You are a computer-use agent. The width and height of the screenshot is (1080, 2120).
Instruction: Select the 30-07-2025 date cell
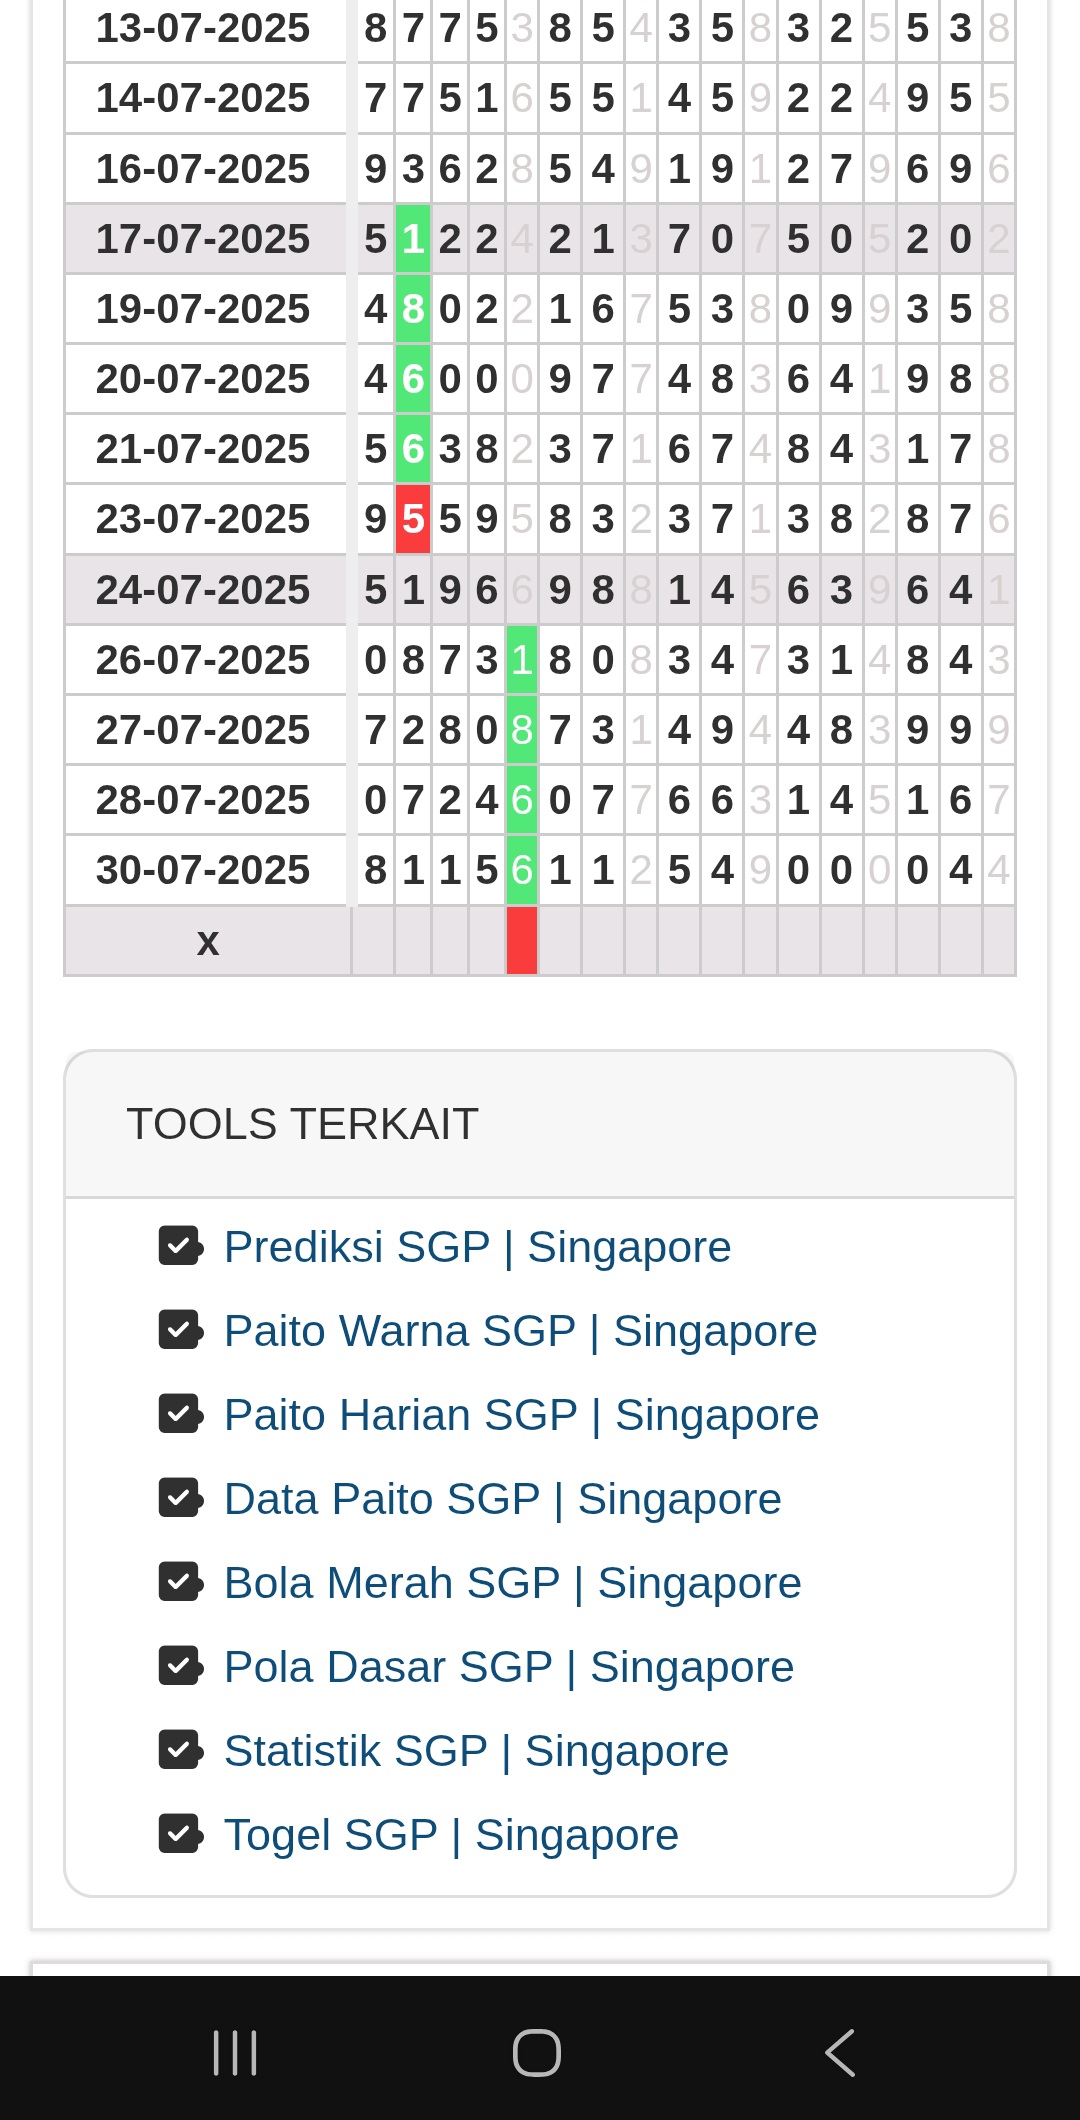pos(203,870)
